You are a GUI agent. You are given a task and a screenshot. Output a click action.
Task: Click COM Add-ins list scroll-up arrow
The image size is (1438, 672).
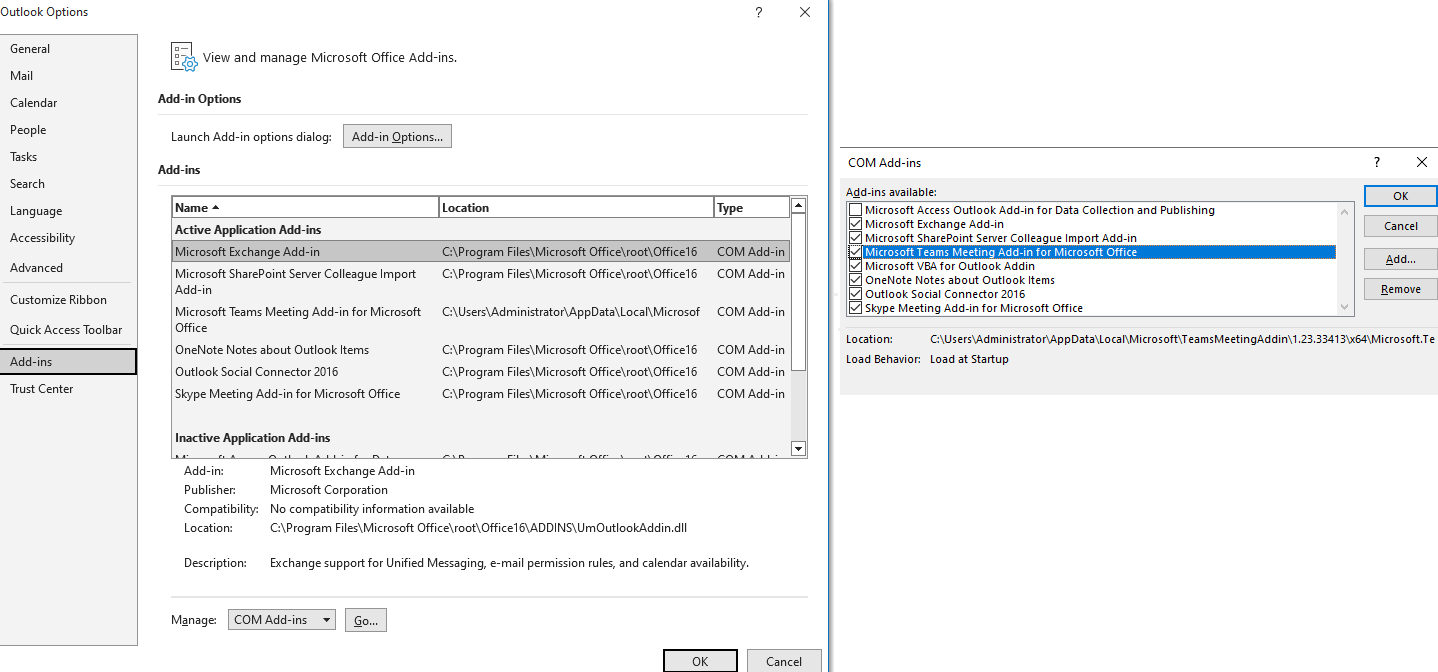[x=1346, y=211]
